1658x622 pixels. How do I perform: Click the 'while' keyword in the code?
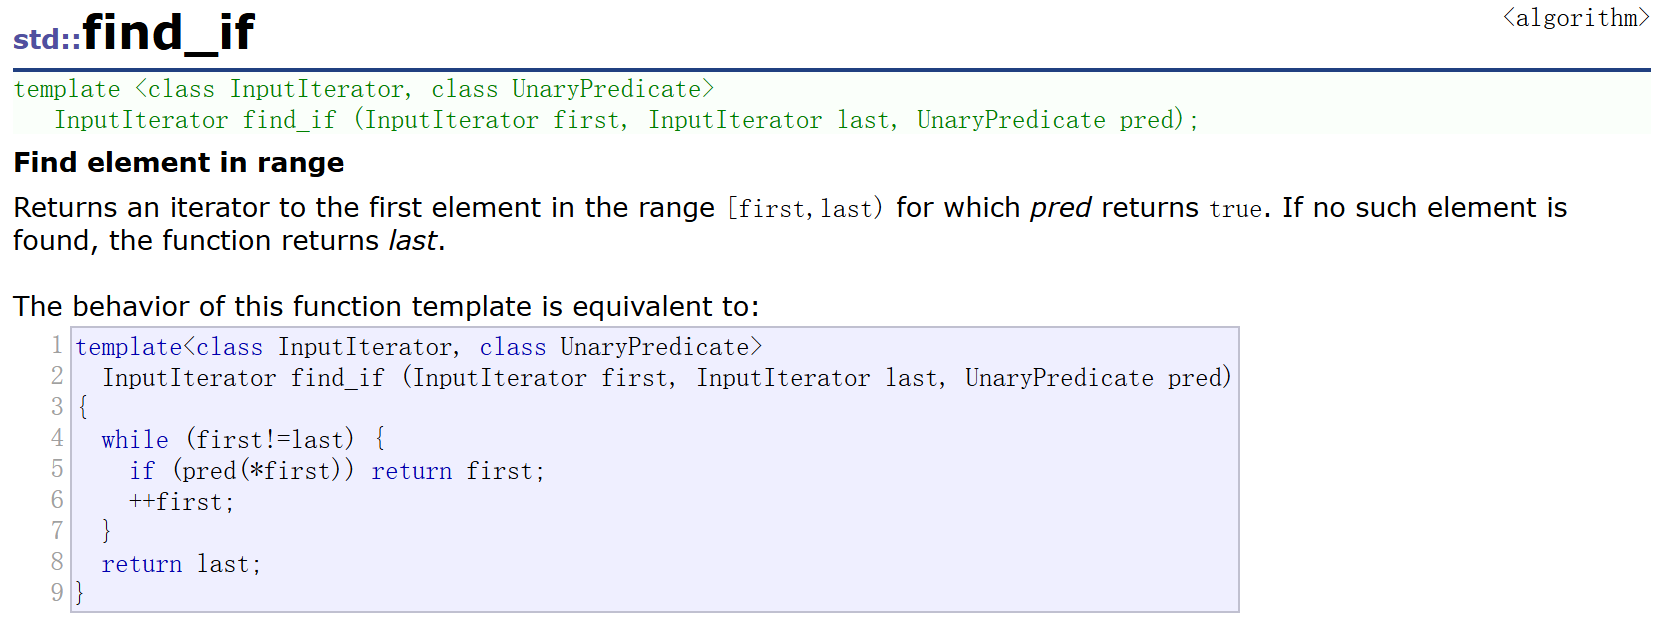point(135,439)
